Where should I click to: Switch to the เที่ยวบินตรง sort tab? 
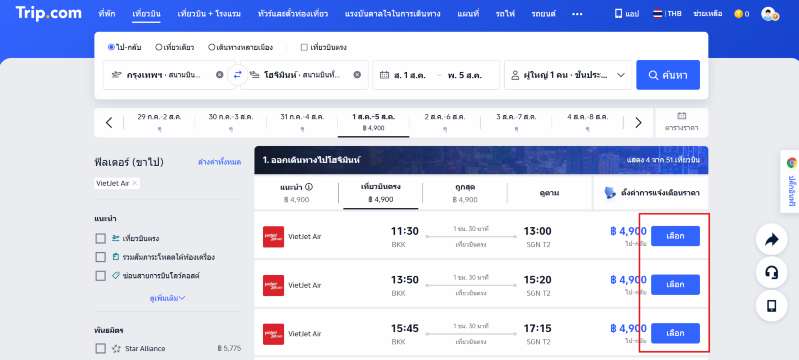pyautogui.click(x=381, y=193)
